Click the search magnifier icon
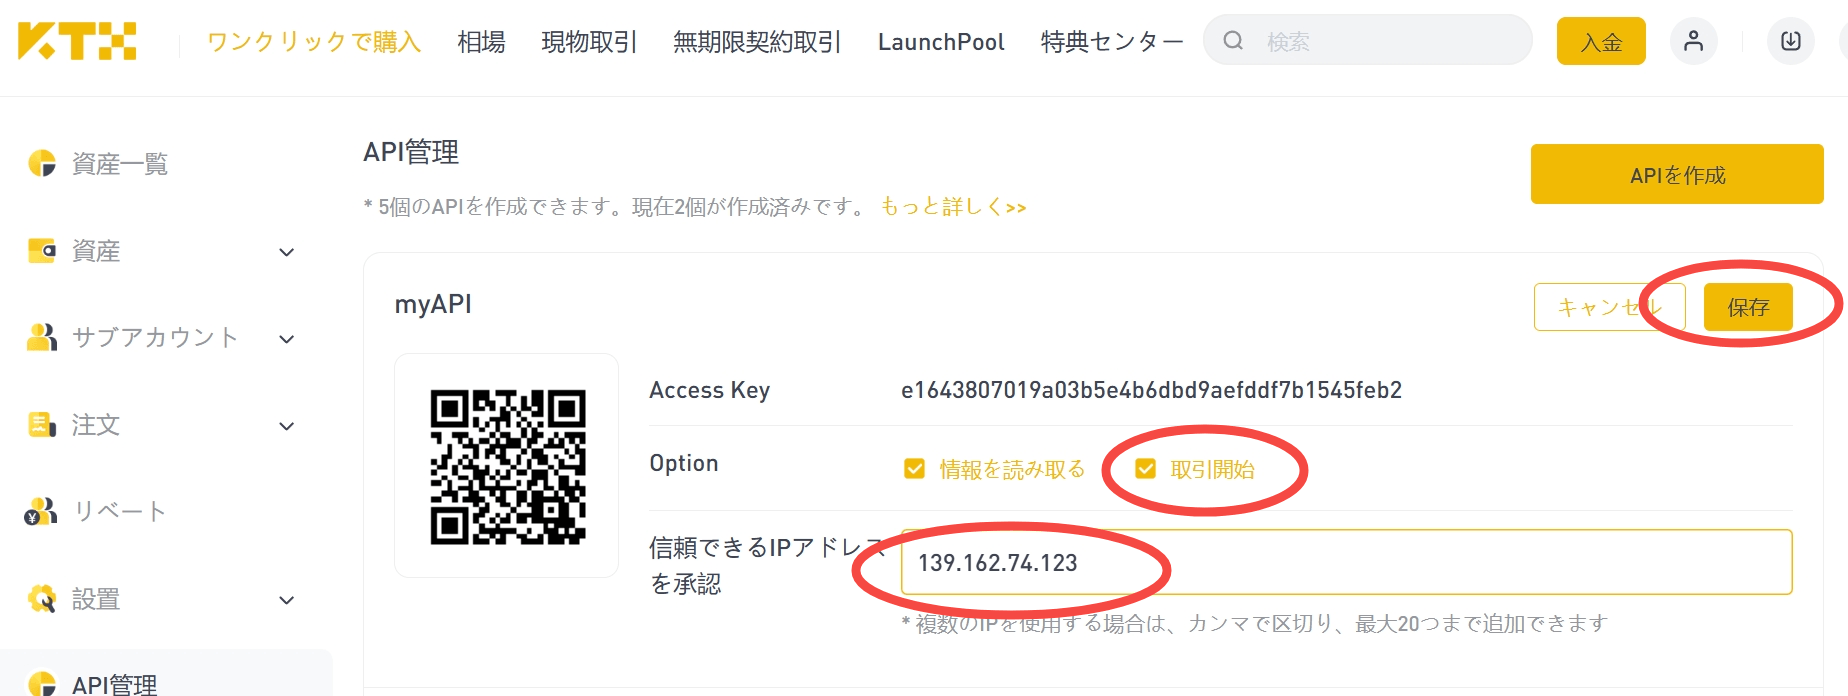1848x696 pixels. [x=1233, y=41]
